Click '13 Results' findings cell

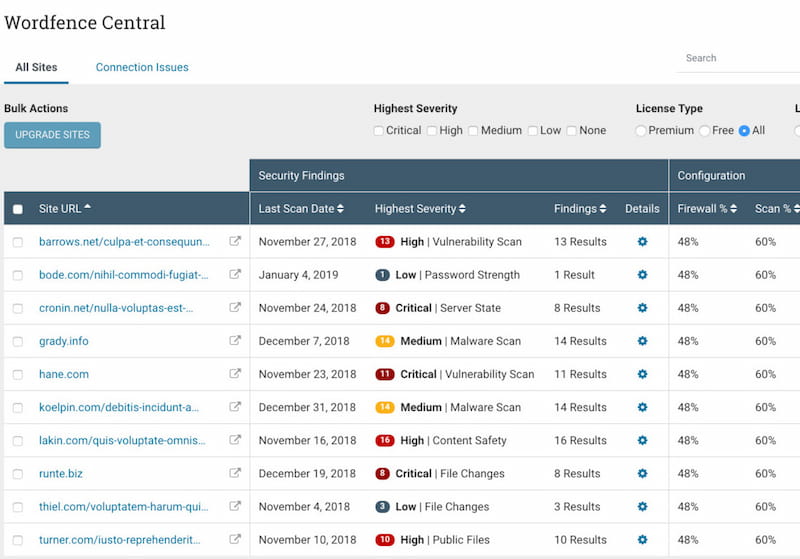(x=580, y=242)
